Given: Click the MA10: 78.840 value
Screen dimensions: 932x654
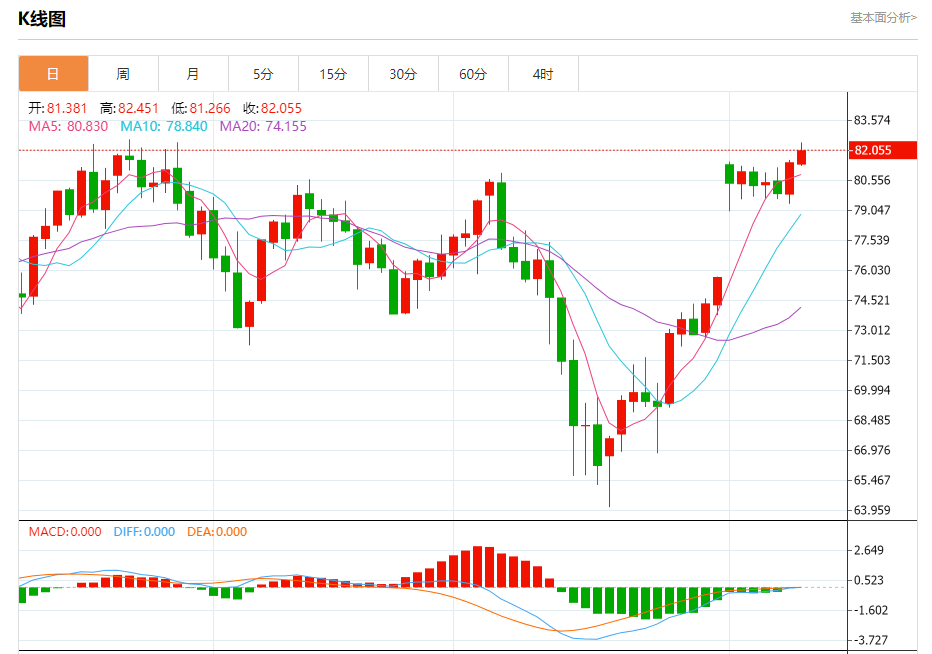Looking at the screenshot, I should tap(163, 126).
